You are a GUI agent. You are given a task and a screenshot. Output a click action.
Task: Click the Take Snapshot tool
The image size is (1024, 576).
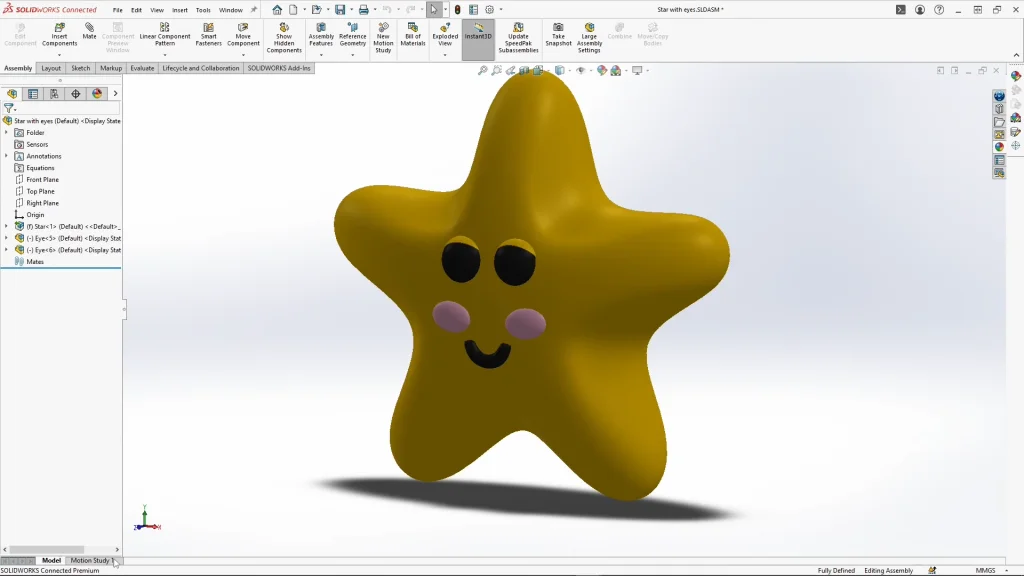pos(556,33)
